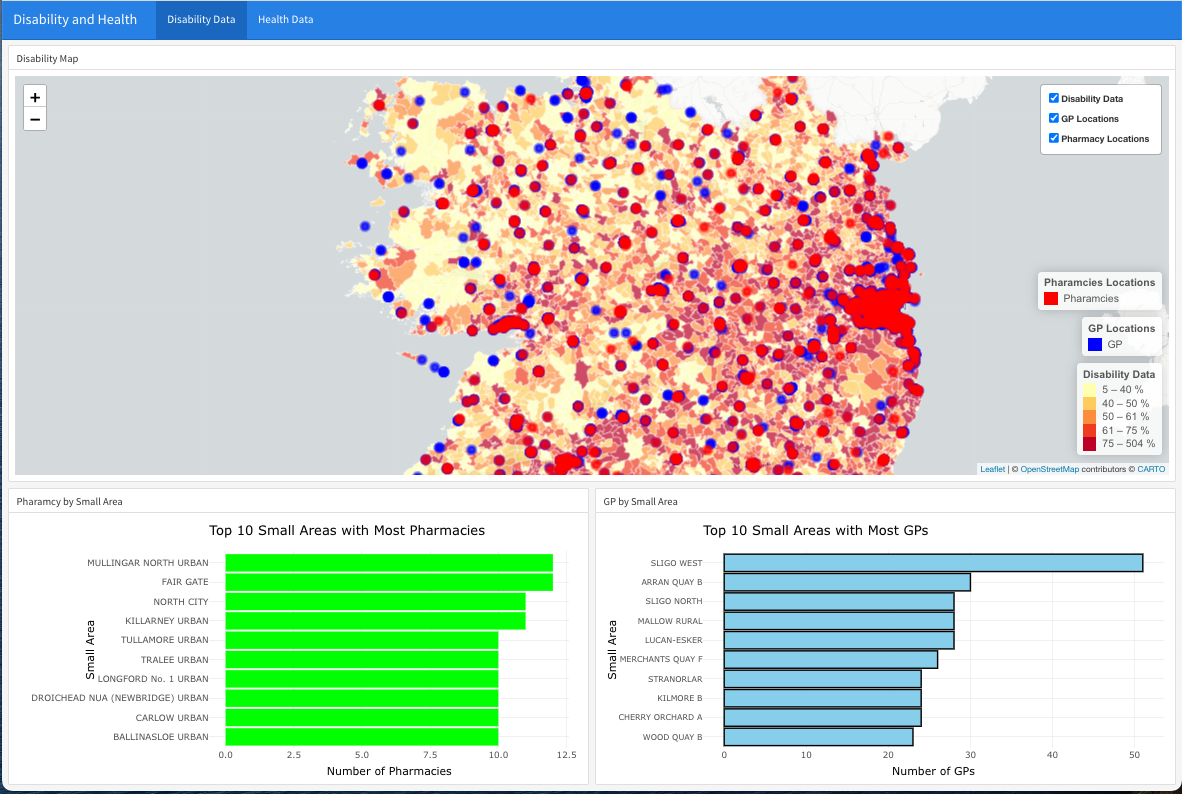Open the OpenStreetMap attribution link
Viewport: 1182px width, 794px height.
click(x=1049, y=468)
